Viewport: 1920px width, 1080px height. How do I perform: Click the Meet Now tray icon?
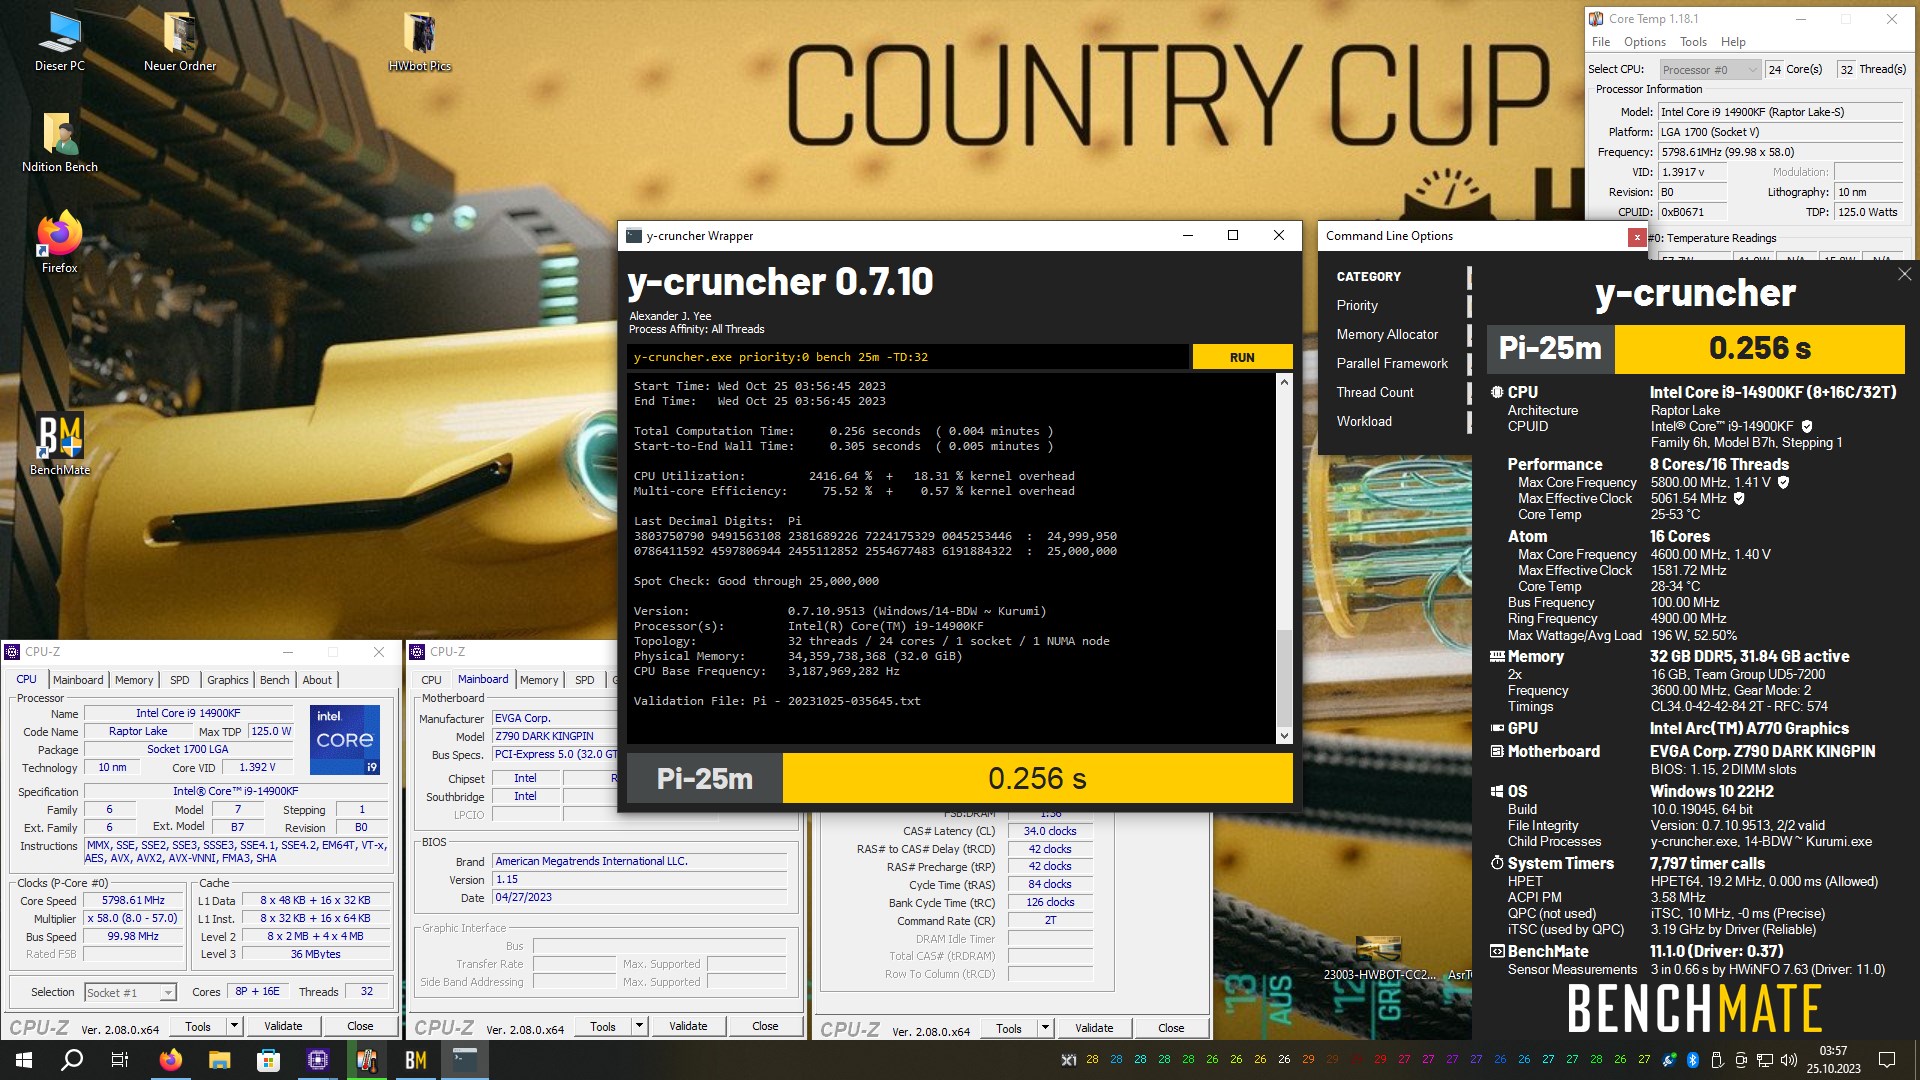tap(1741, 1060)
